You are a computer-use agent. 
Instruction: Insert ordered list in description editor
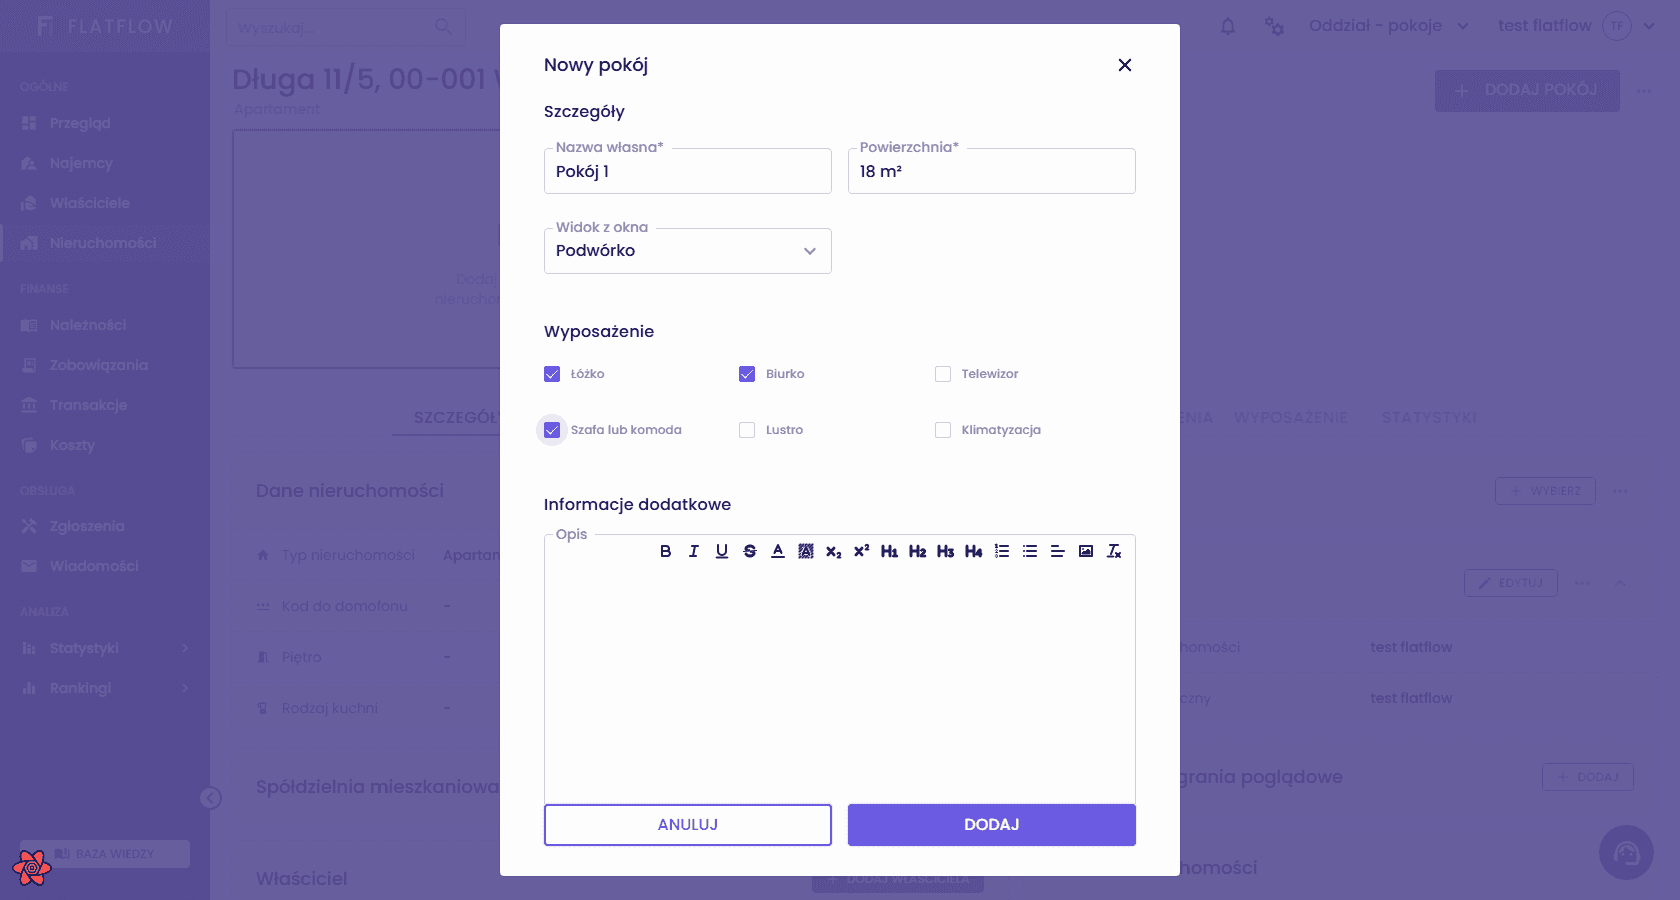(x=1002, y=551)
